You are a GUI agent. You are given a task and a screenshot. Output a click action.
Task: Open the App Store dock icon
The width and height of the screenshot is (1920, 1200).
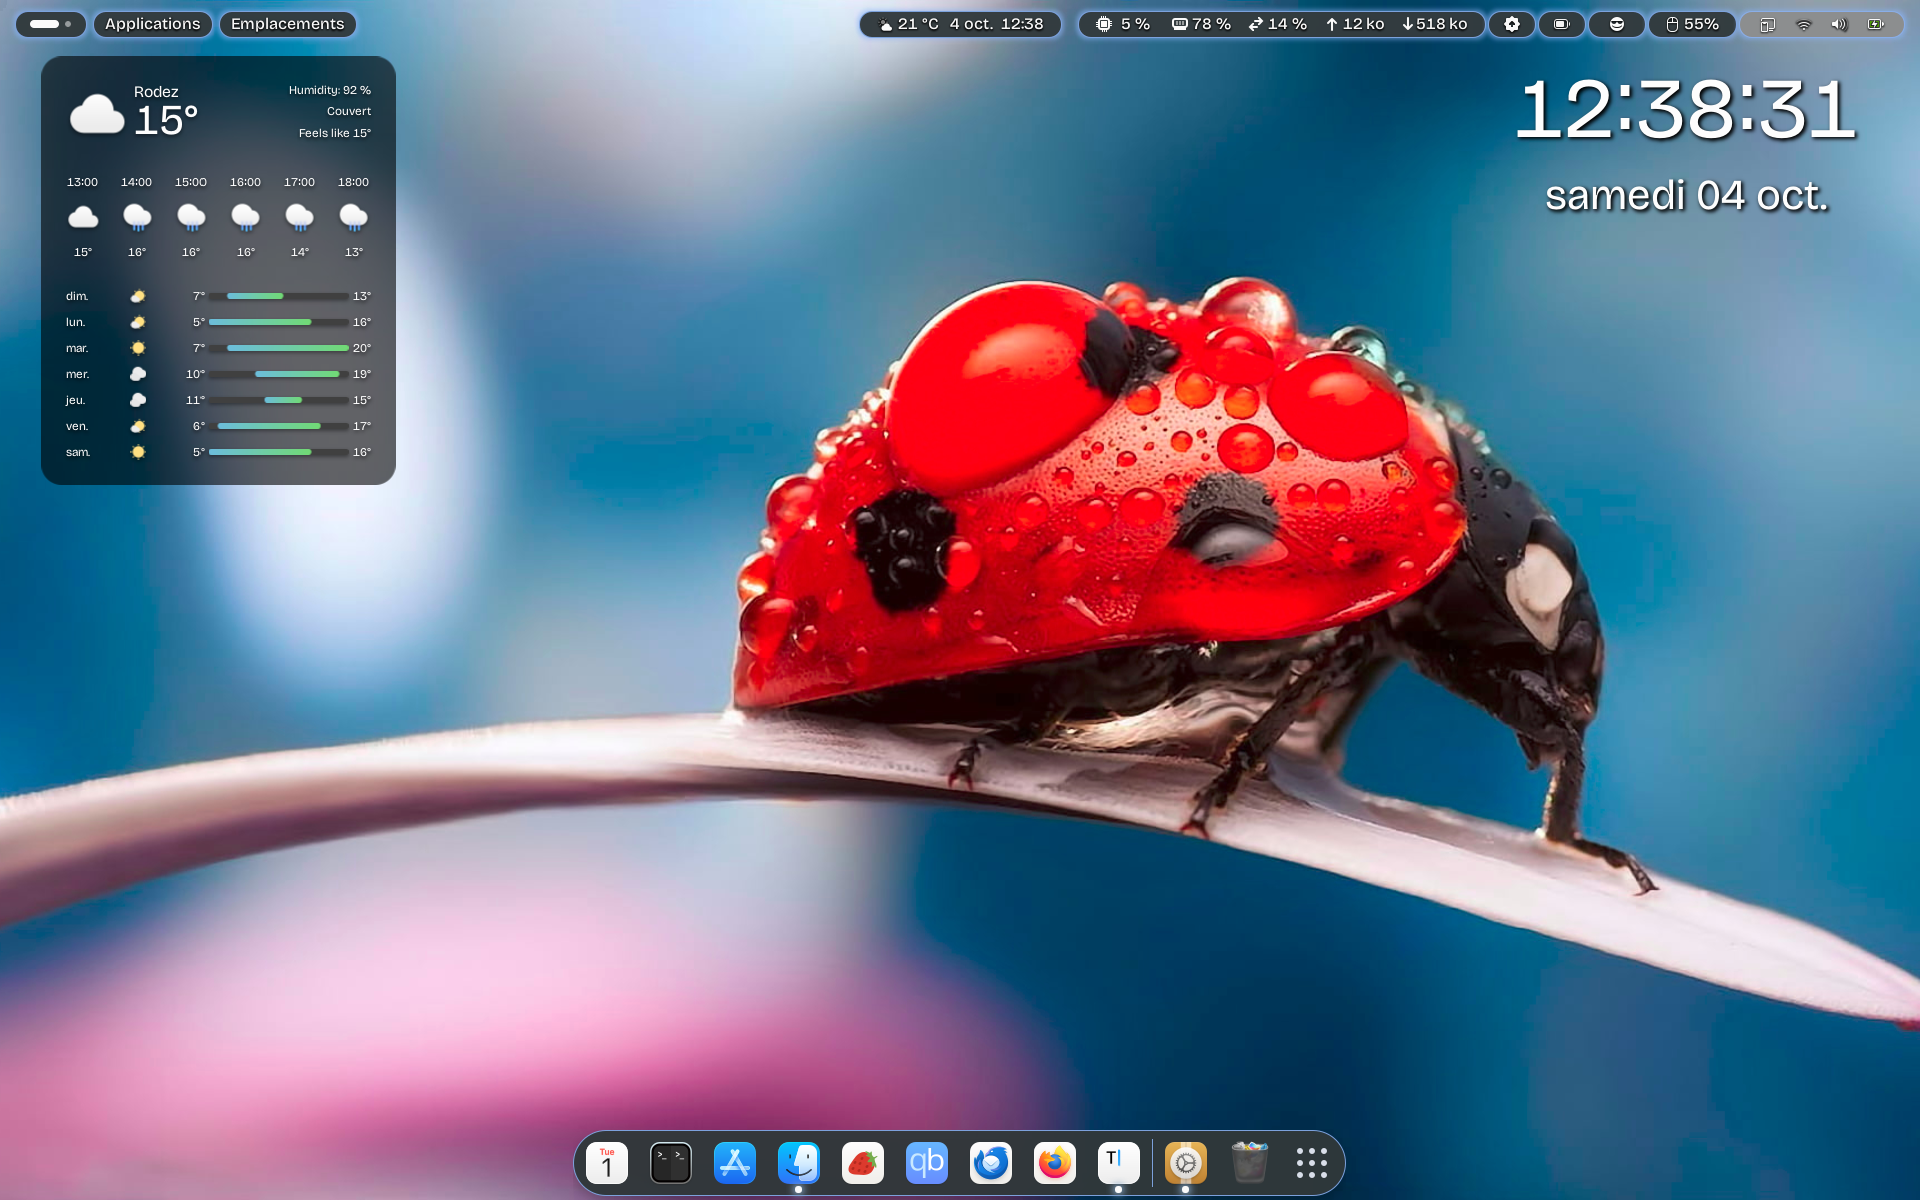tap(735, 1163)
